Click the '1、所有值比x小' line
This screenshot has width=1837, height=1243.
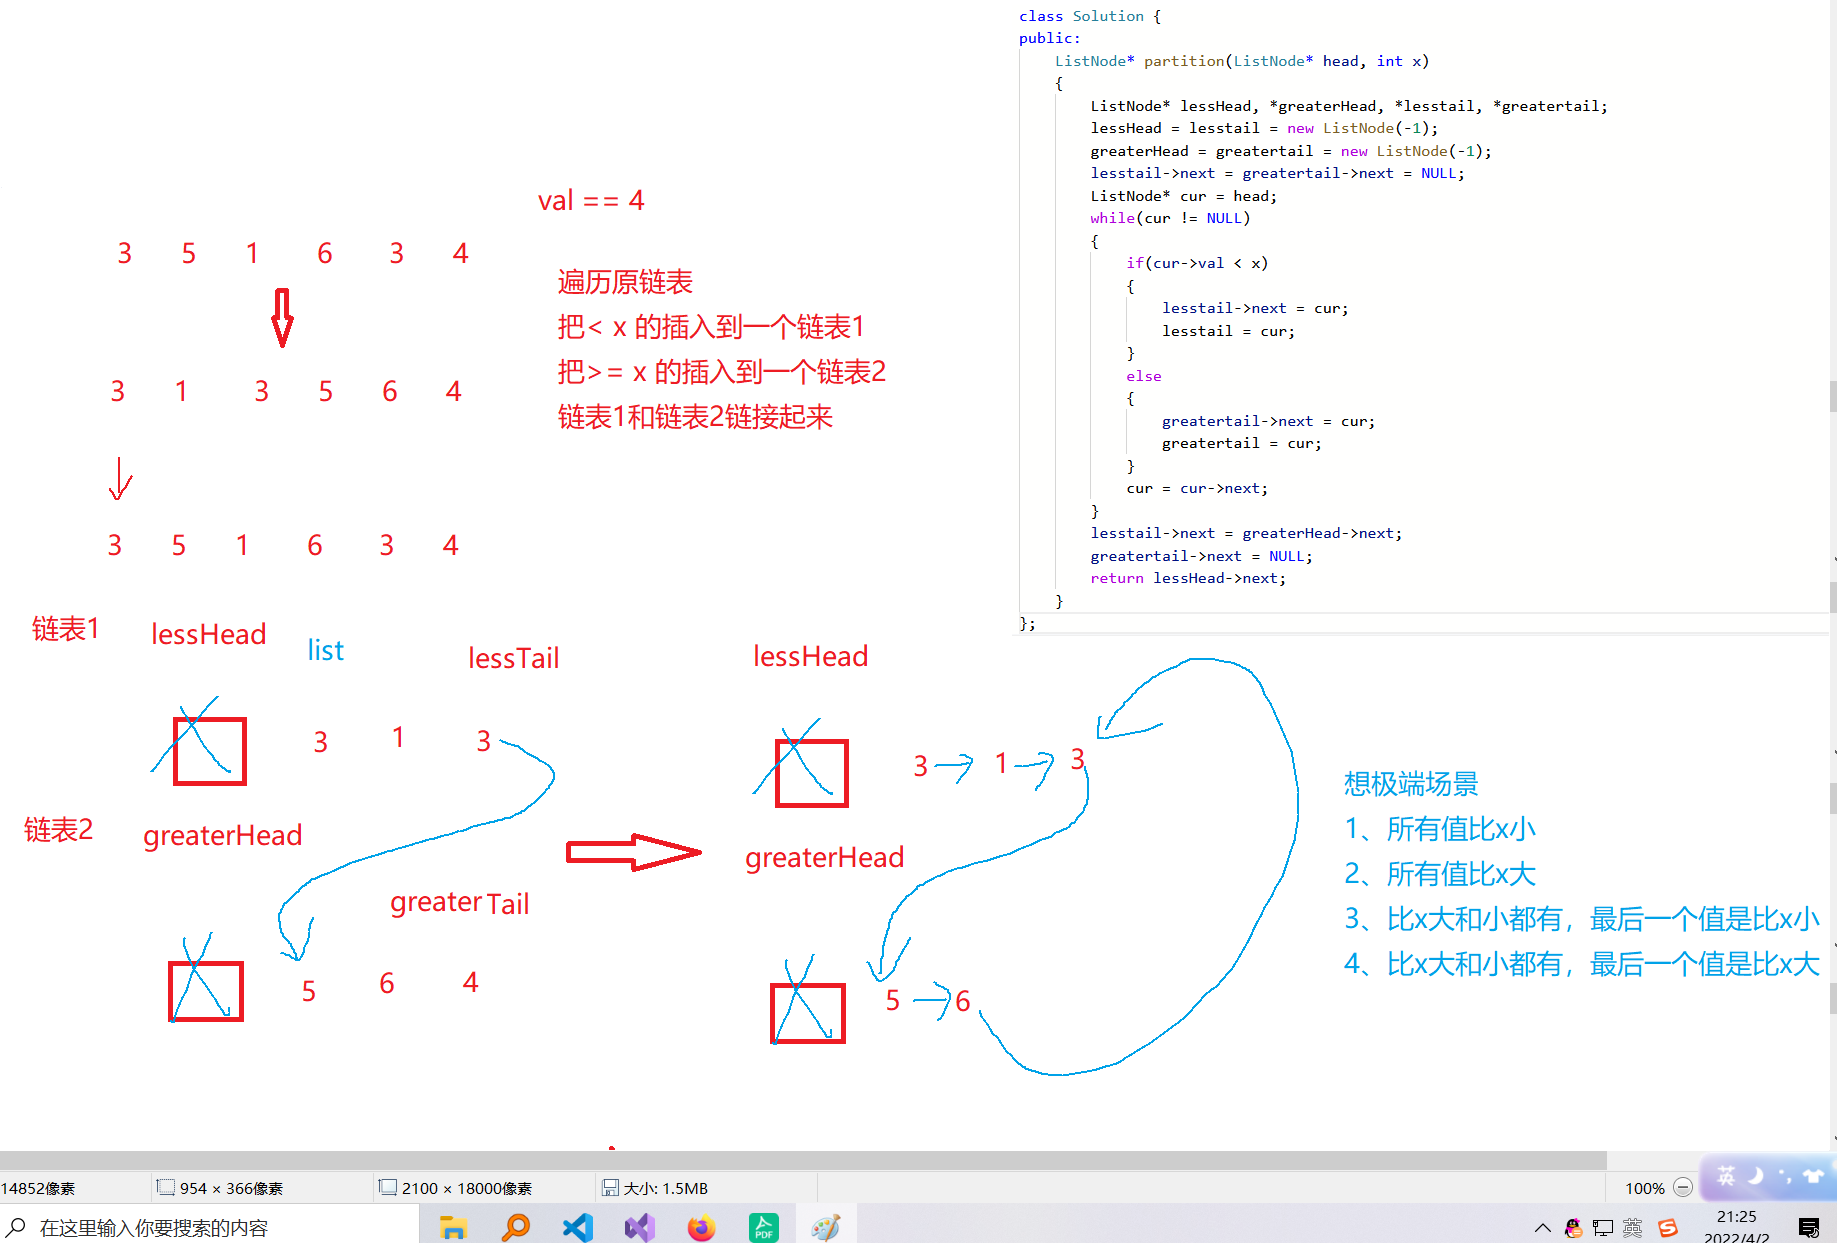pos(1439,829)
